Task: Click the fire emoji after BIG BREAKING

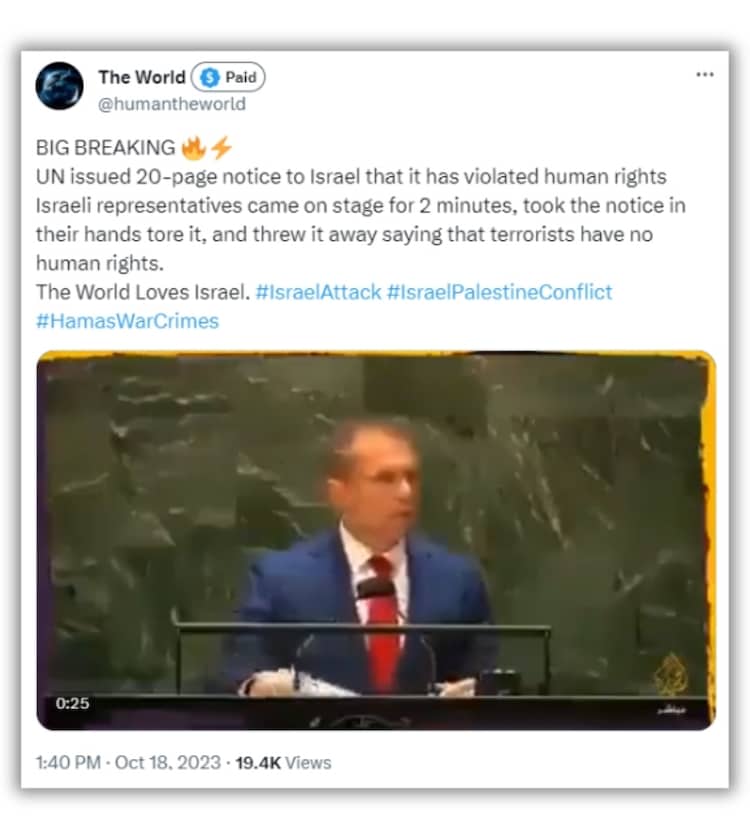Action: tap(193, 148)
